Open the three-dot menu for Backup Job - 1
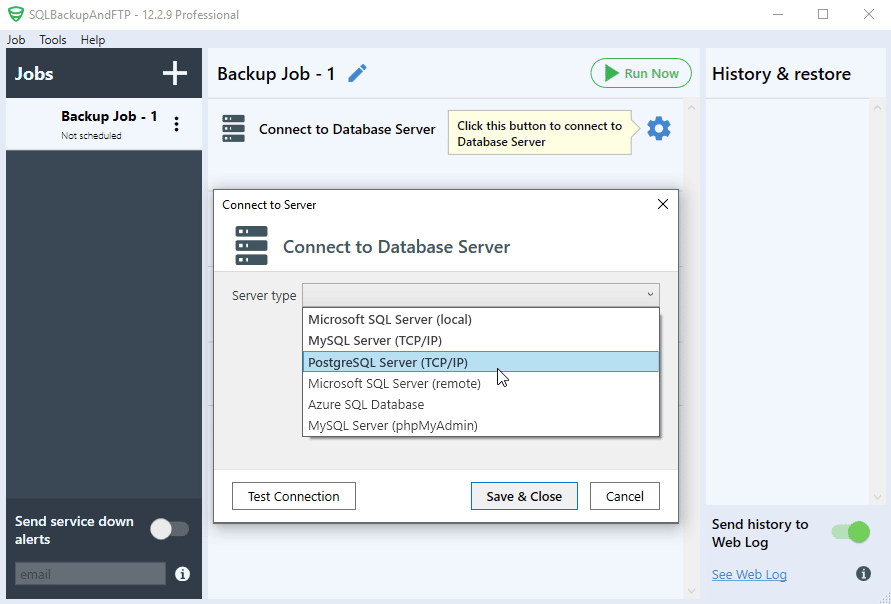 click(x=177, y=122)
